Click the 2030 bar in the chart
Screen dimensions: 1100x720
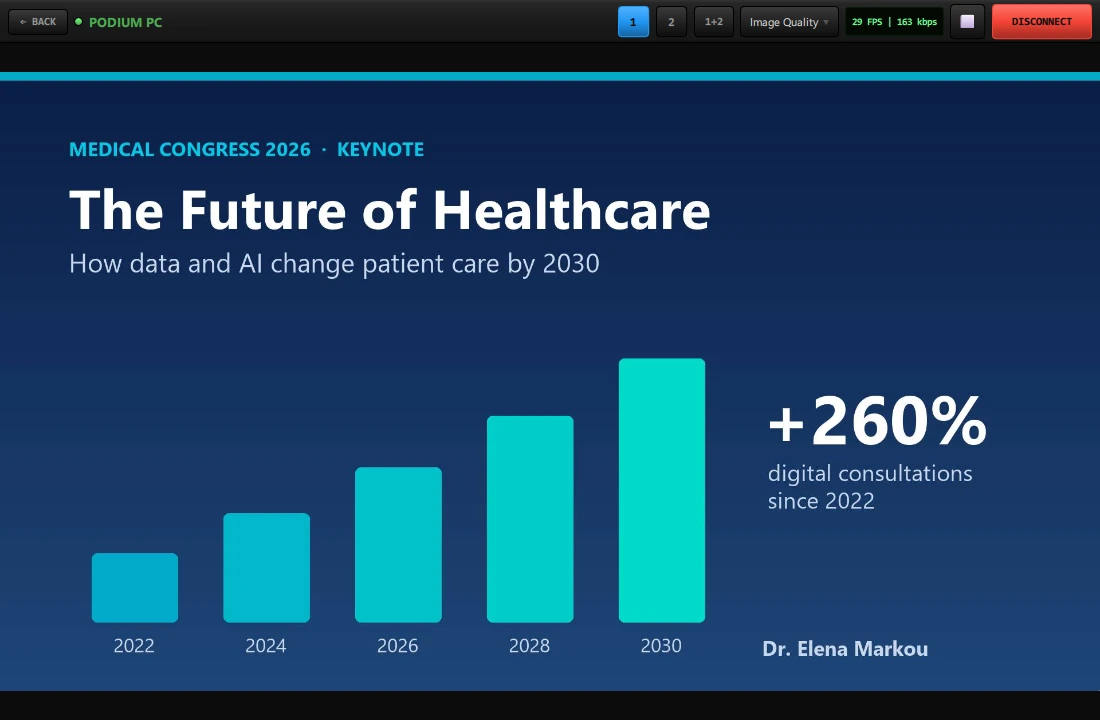(662, 491)
